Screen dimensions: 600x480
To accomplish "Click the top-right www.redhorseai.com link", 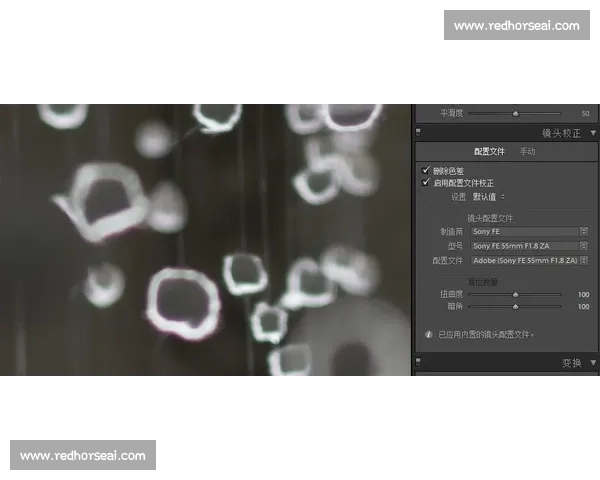I will [x=515, y=25].
